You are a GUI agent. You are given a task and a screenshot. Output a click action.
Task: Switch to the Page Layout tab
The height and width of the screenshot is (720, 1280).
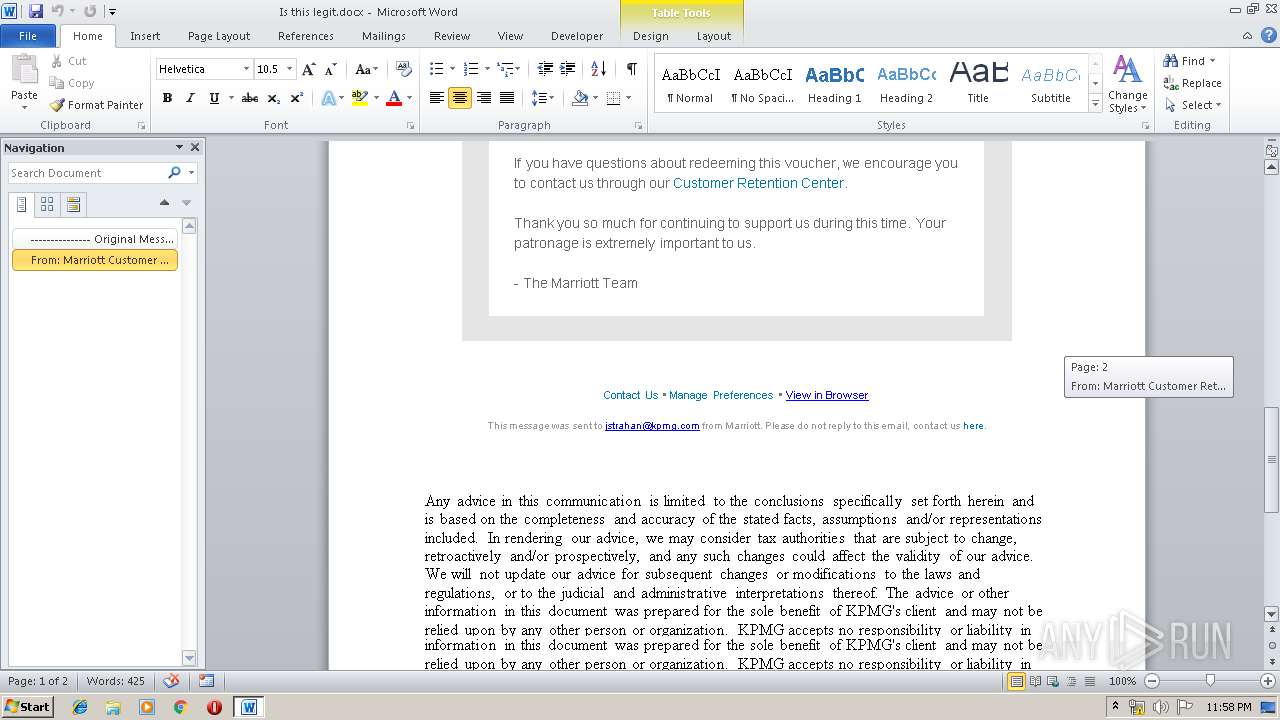219,36
